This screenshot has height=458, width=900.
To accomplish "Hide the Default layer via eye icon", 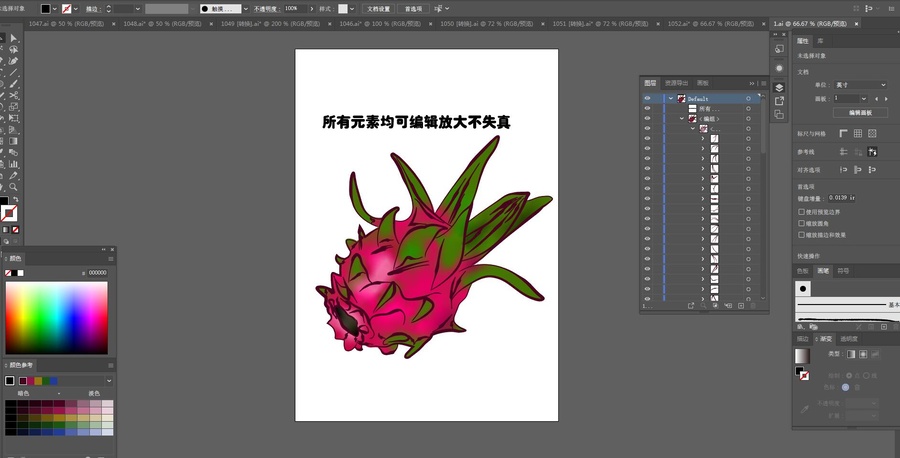I will coord(647,99).
